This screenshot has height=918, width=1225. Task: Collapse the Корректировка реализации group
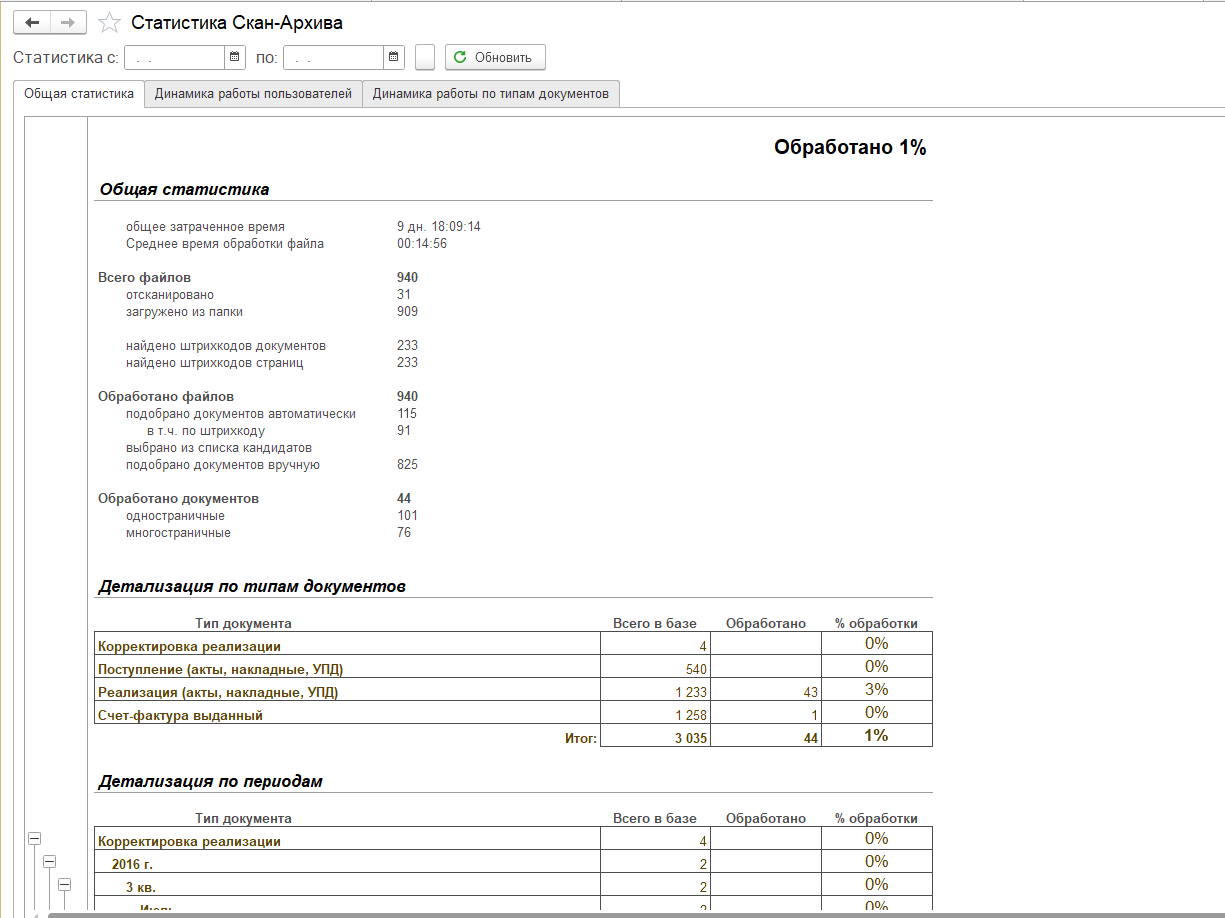[x=34, y=839]
